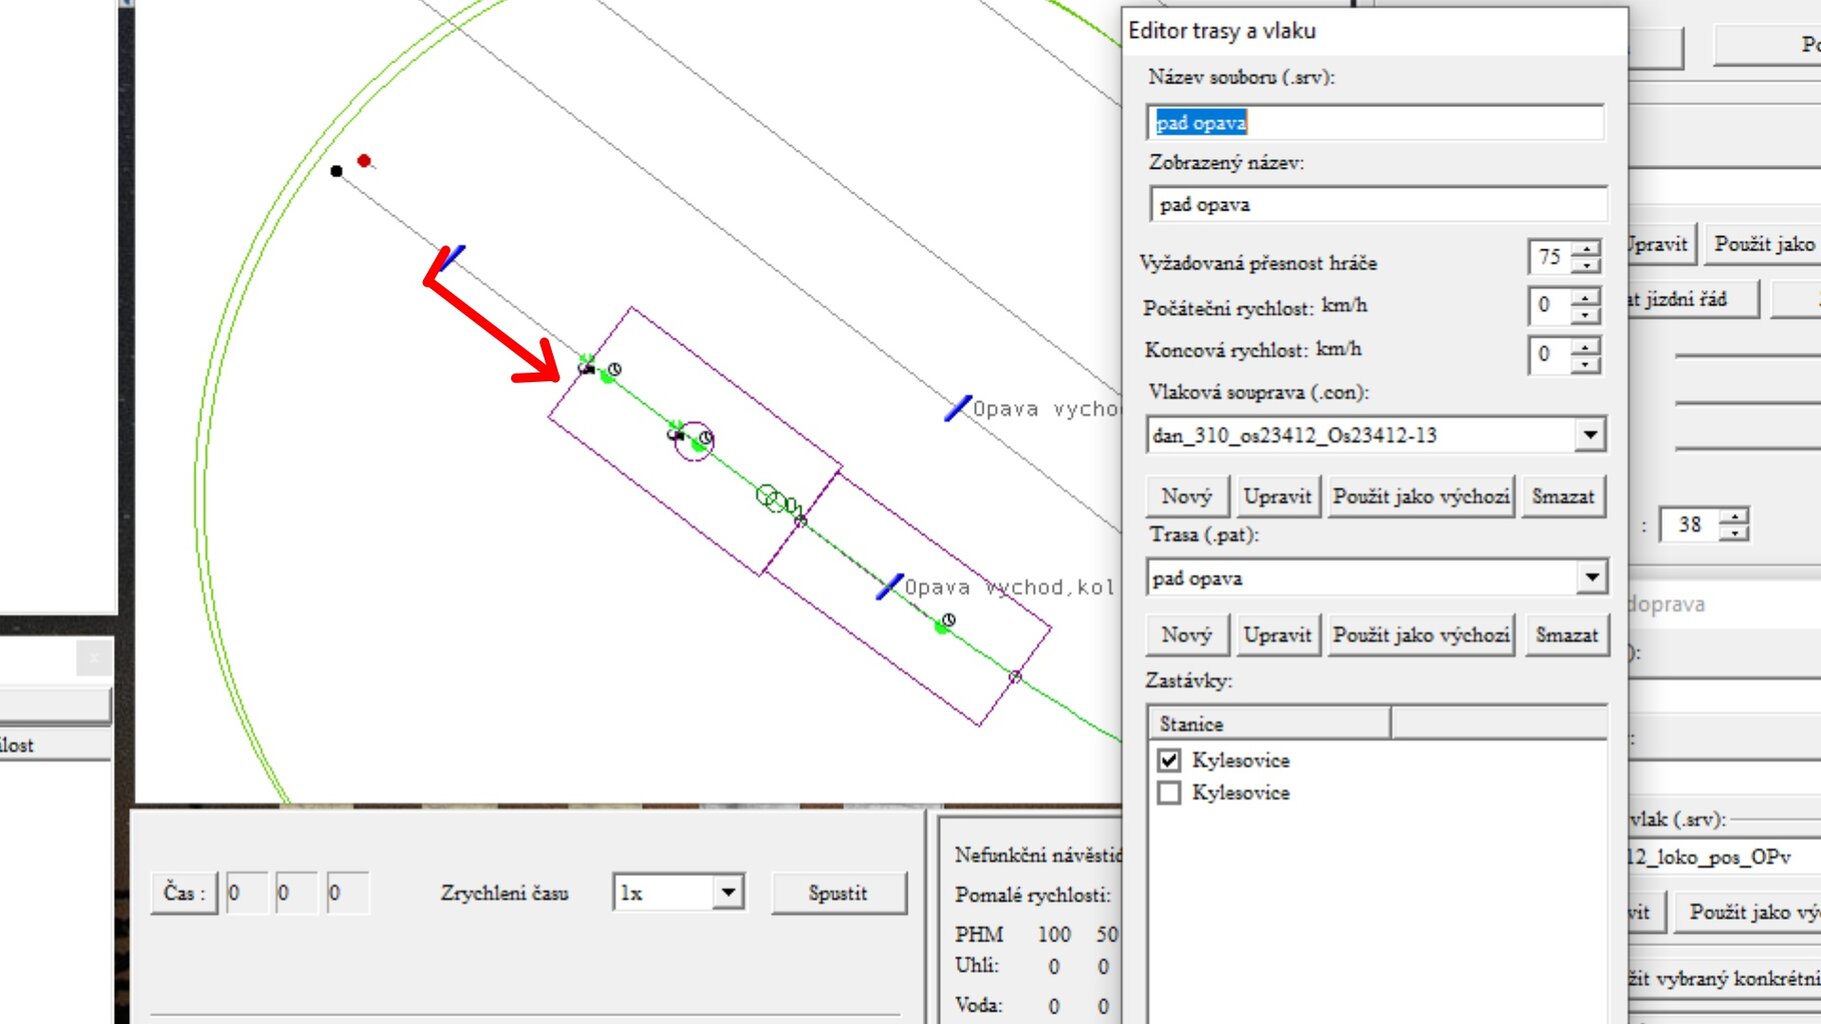
Task: Click the Zobrazený název text field
Action: tap(1377, 204)
